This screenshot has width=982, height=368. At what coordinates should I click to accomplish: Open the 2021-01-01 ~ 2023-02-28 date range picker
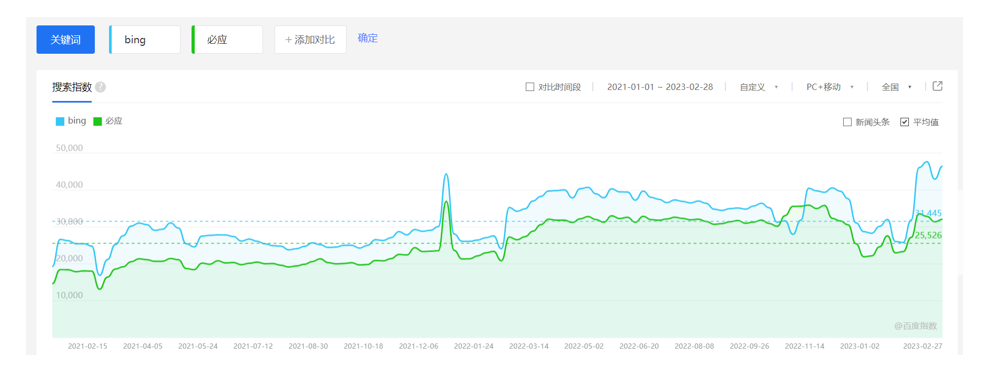(660, 87)
